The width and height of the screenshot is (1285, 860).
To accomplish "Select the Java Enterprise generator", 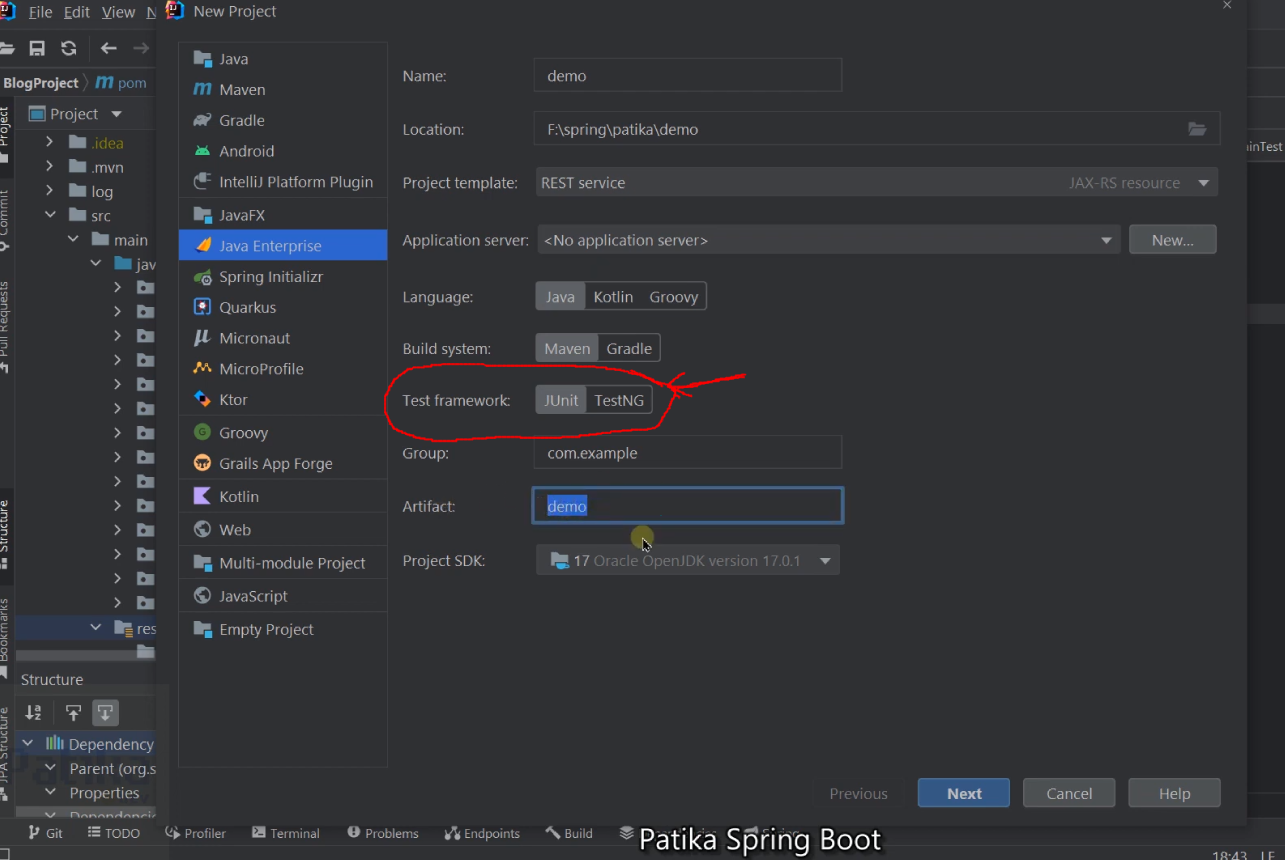I will click(x=282, y=246).
